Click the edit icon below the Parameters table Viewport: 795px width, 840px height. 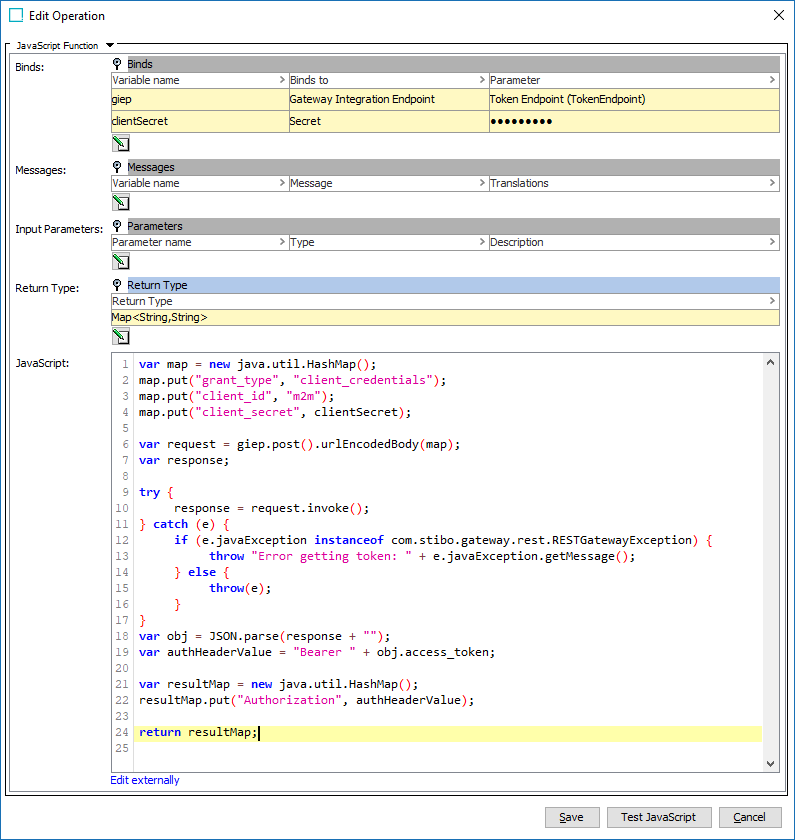pyautogui.click(x=120, y=261)
